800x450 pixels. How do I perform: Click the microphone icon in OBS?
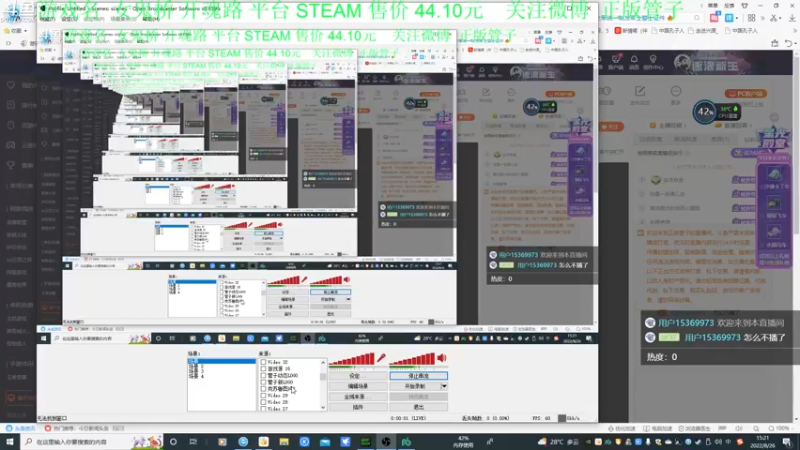(381, 358)
